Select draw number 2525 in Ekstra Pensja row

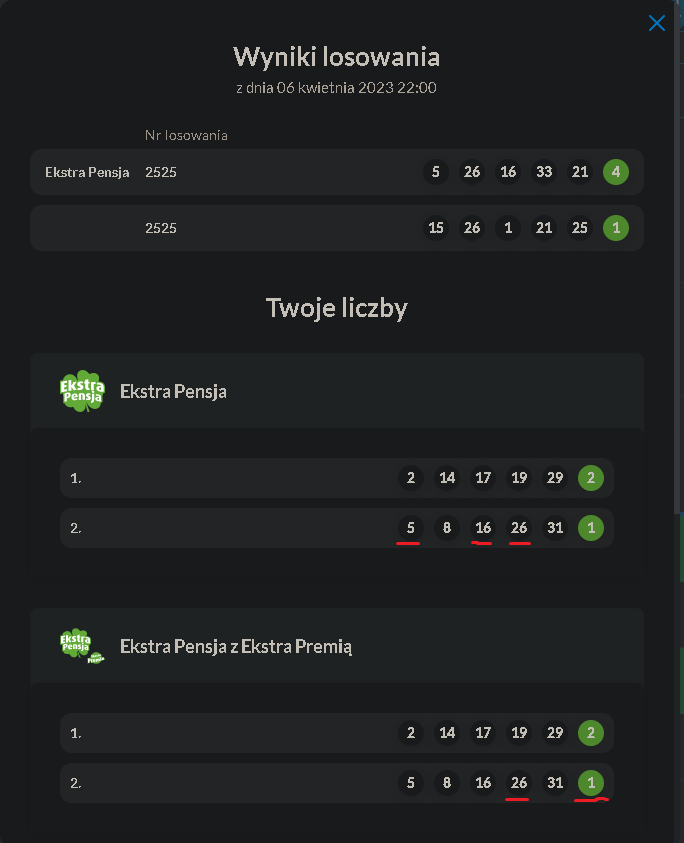(x=161, y=172)
